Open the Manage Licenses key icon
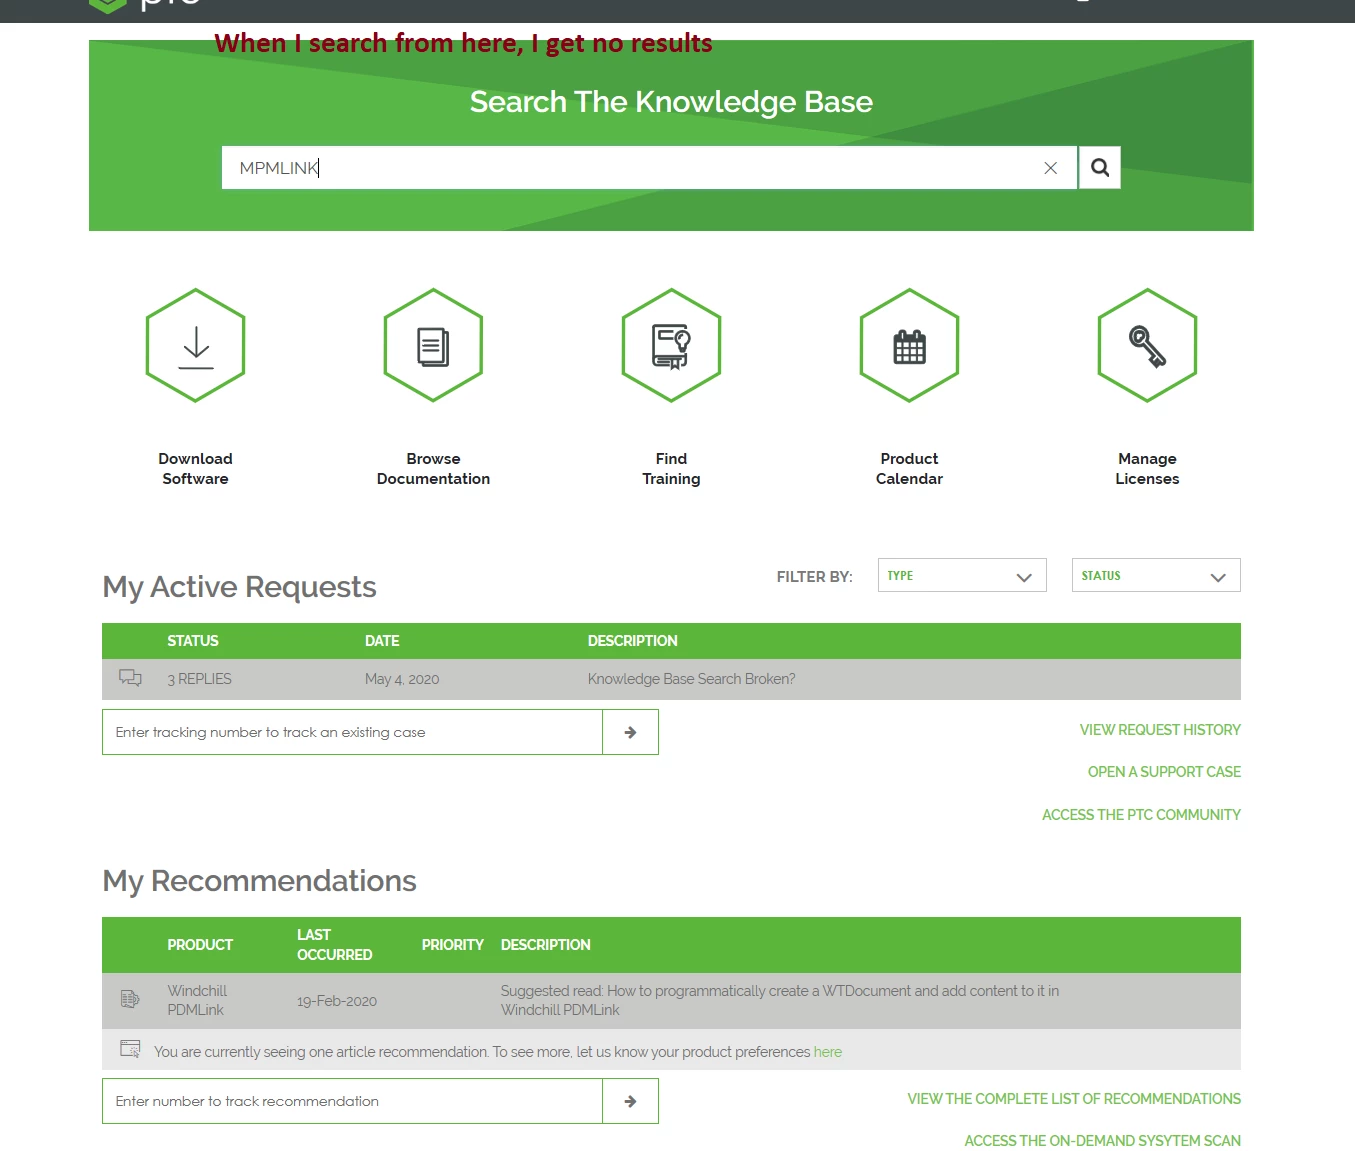The width and height of the screenshot is (1355, 1151). click(x=1147, y=345)
